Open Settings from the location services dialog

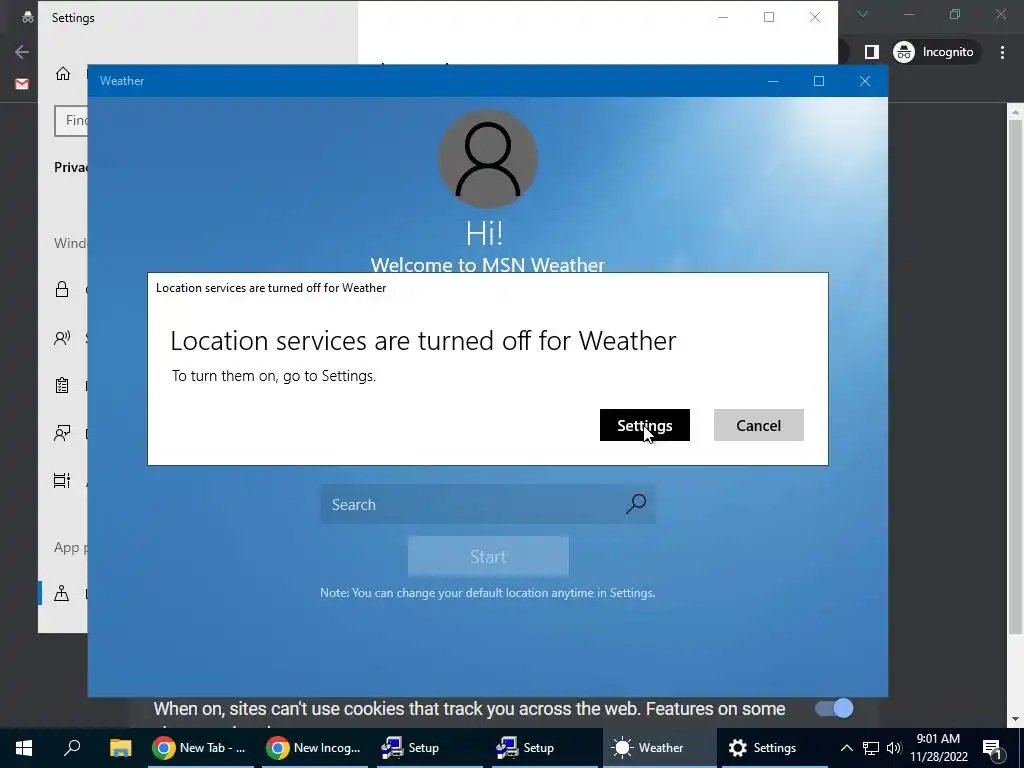(x=645, y=425)
